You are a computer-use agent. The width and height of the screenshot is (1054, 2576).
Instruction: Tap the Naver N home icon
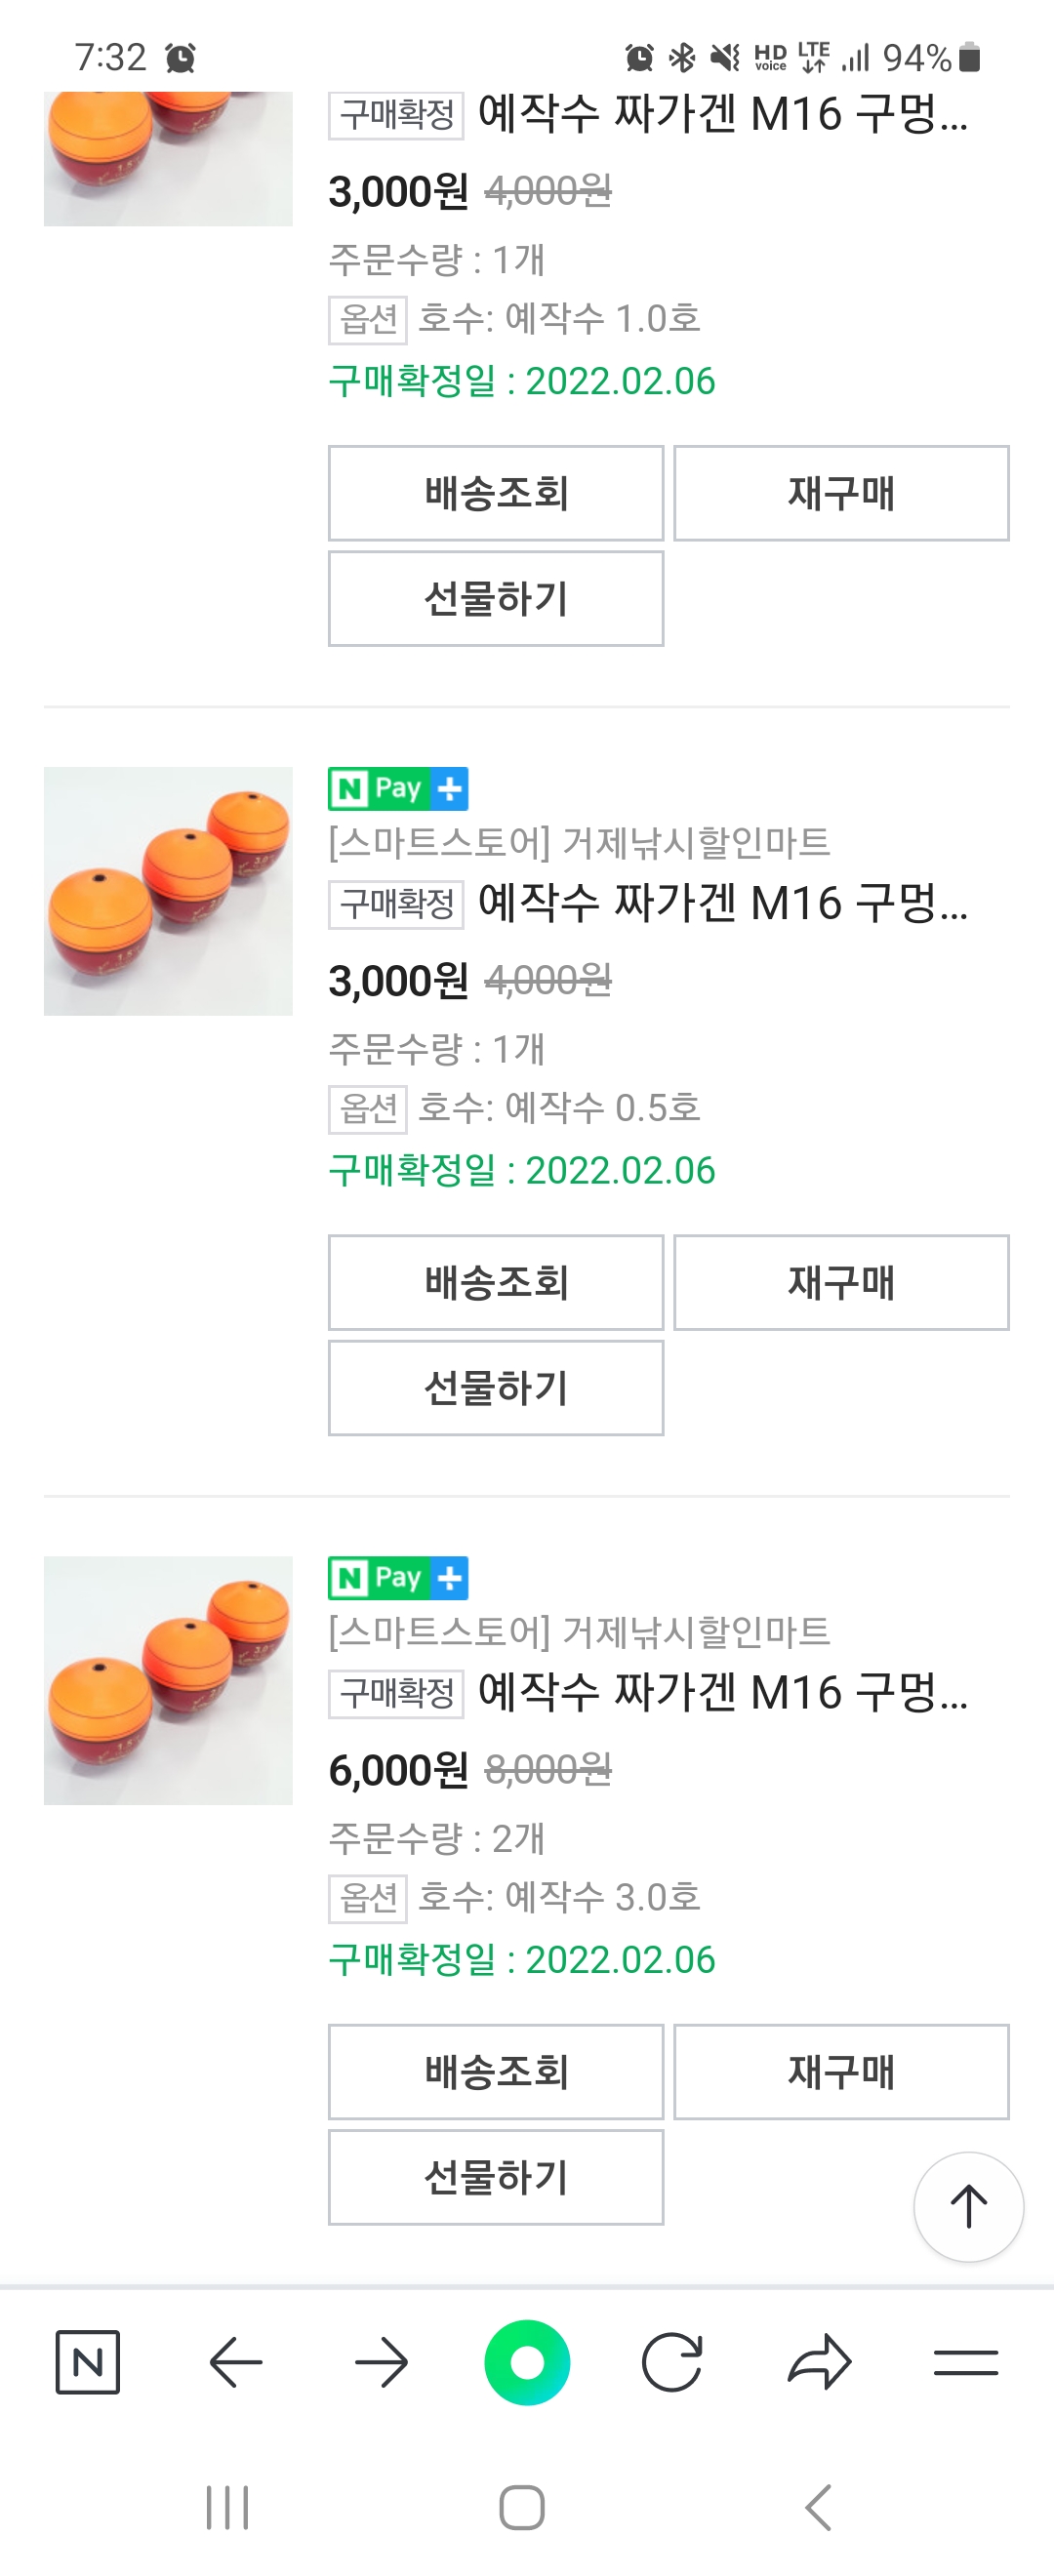(88, 2362)
